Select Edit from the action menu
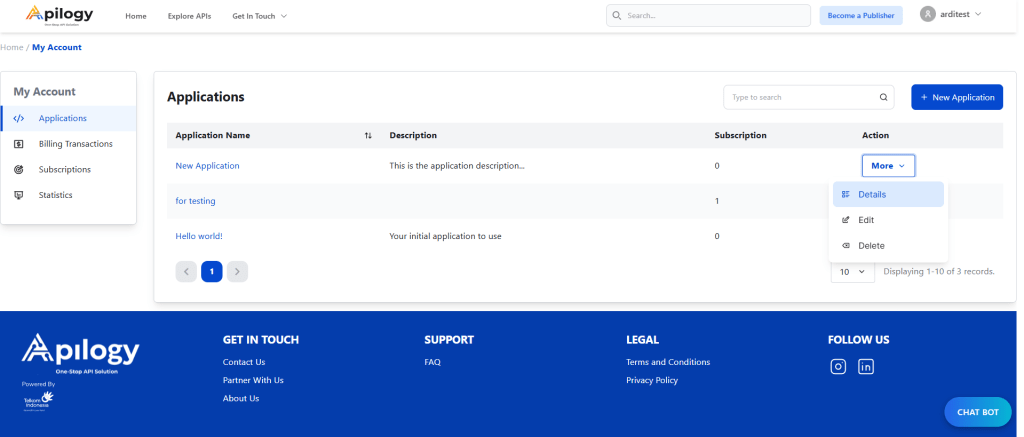This screenshot has height=437, width=1024. click(866, 220)
